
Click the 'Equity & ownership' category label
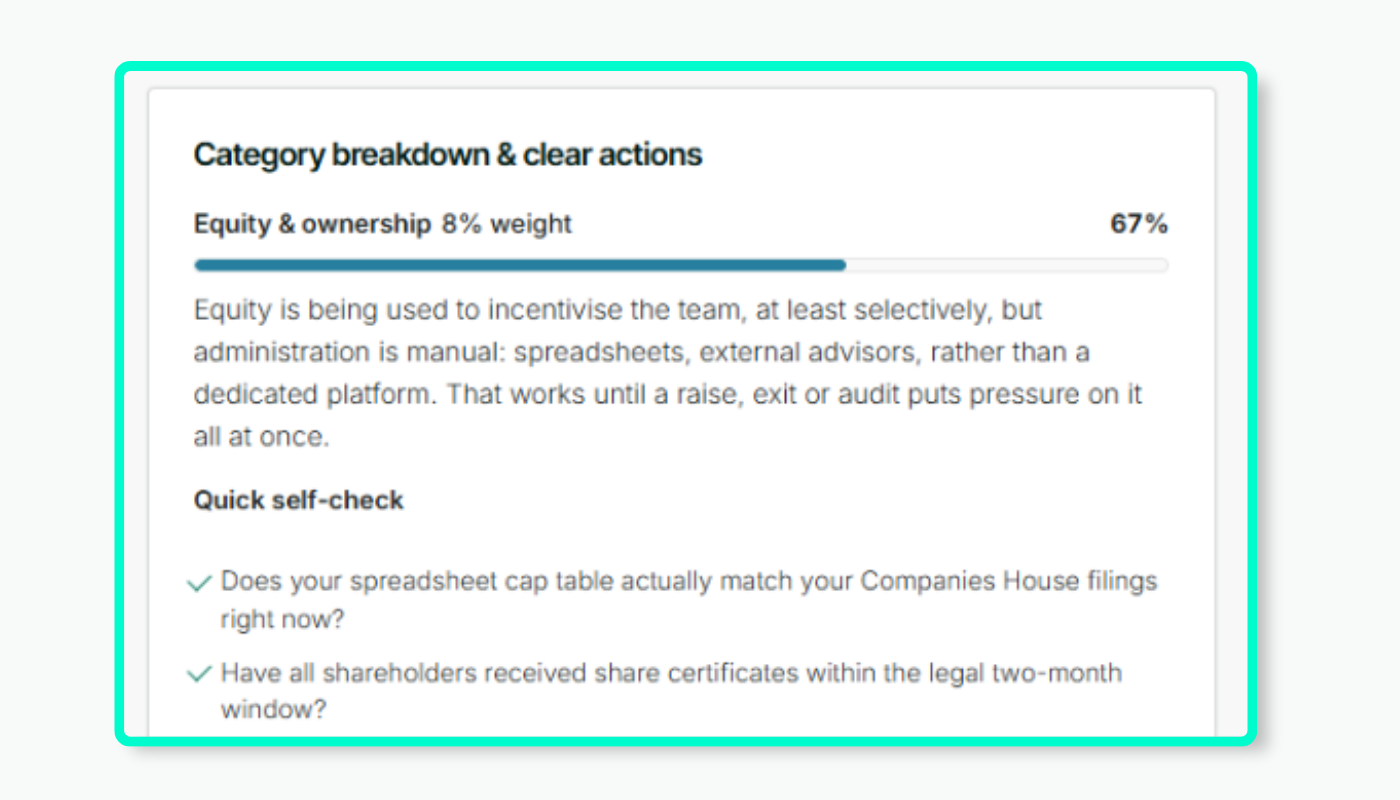(x=312, y=224)
